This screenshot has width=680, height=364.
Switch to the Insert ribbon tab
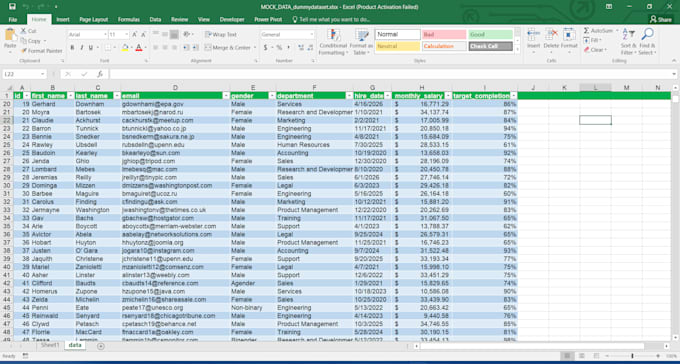tap(63, 20)
